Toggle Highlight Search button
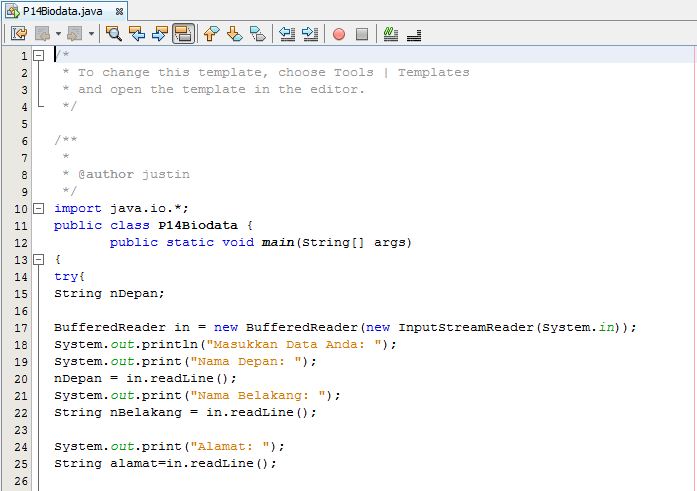This screenshot has height=491, width=697. click(183, 34)
